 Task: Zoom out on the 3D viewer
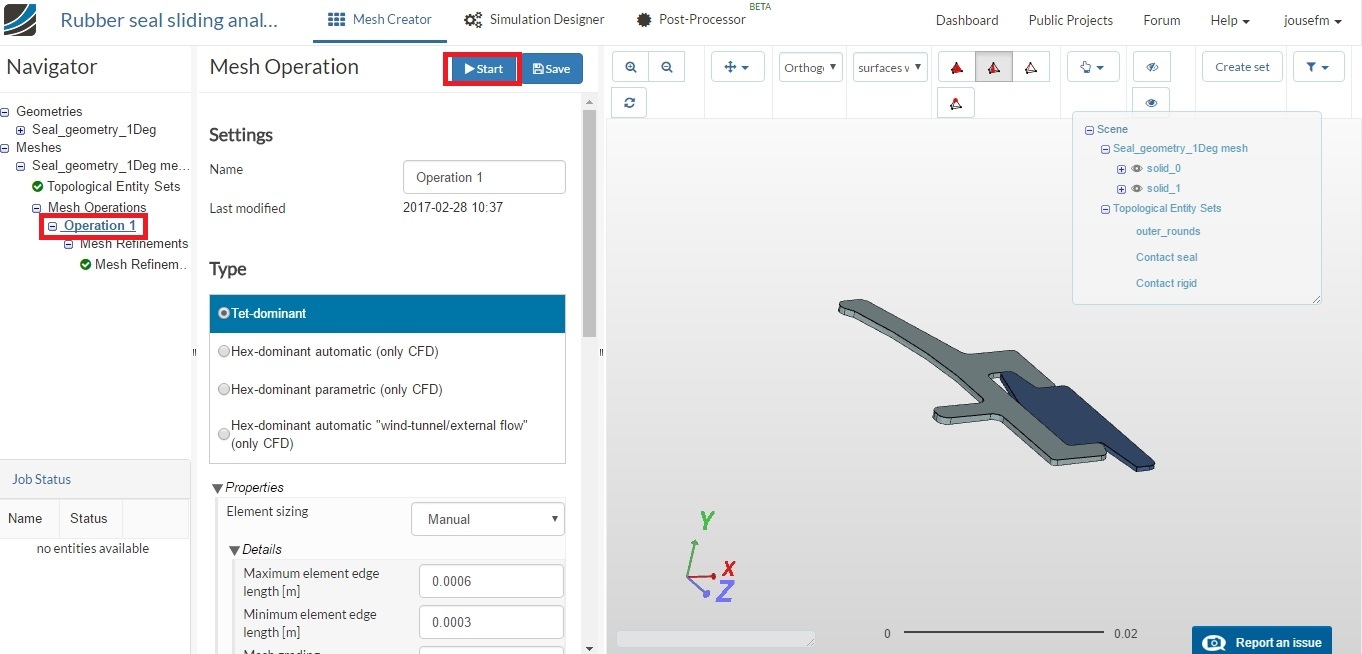click(666, 67)
